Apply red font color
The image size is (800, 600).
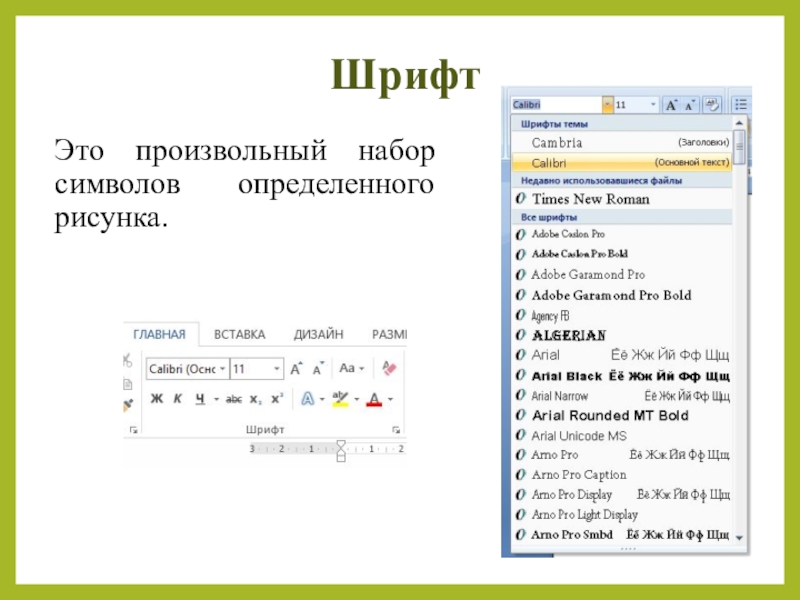coord(374,399)
